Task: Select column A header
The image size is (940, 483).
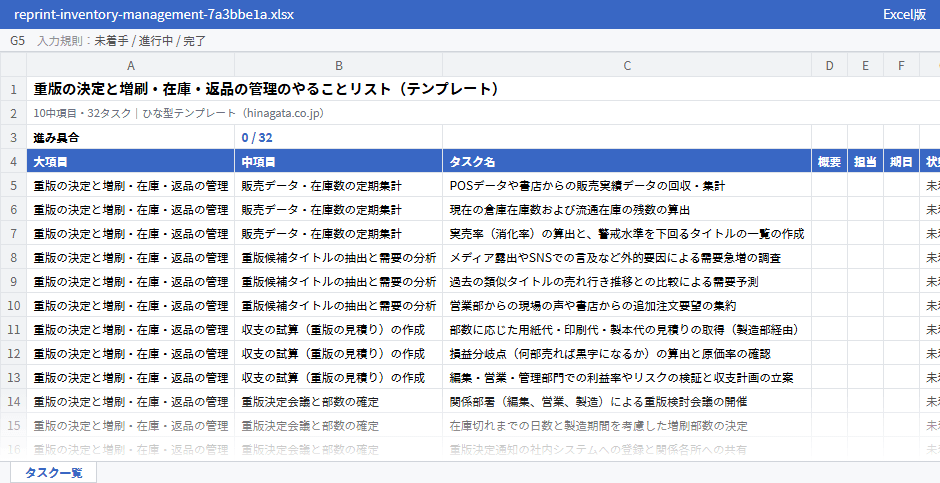Action: pyautogui.click(x=131, y=65)
